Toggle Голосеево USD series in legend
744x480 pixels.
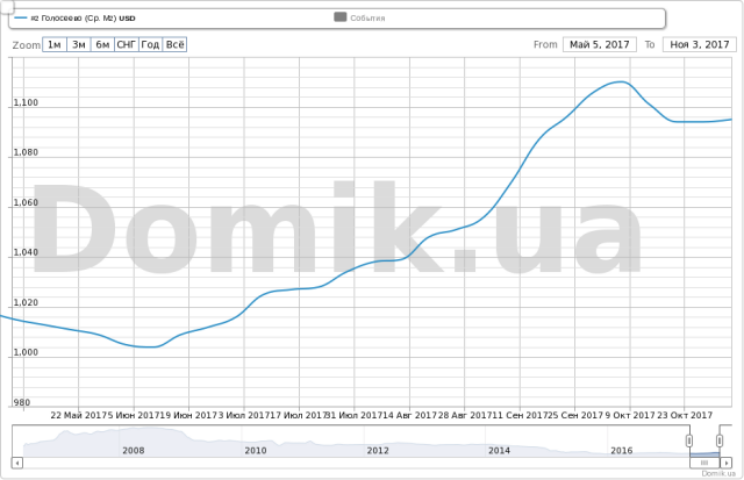click(75, 18)
